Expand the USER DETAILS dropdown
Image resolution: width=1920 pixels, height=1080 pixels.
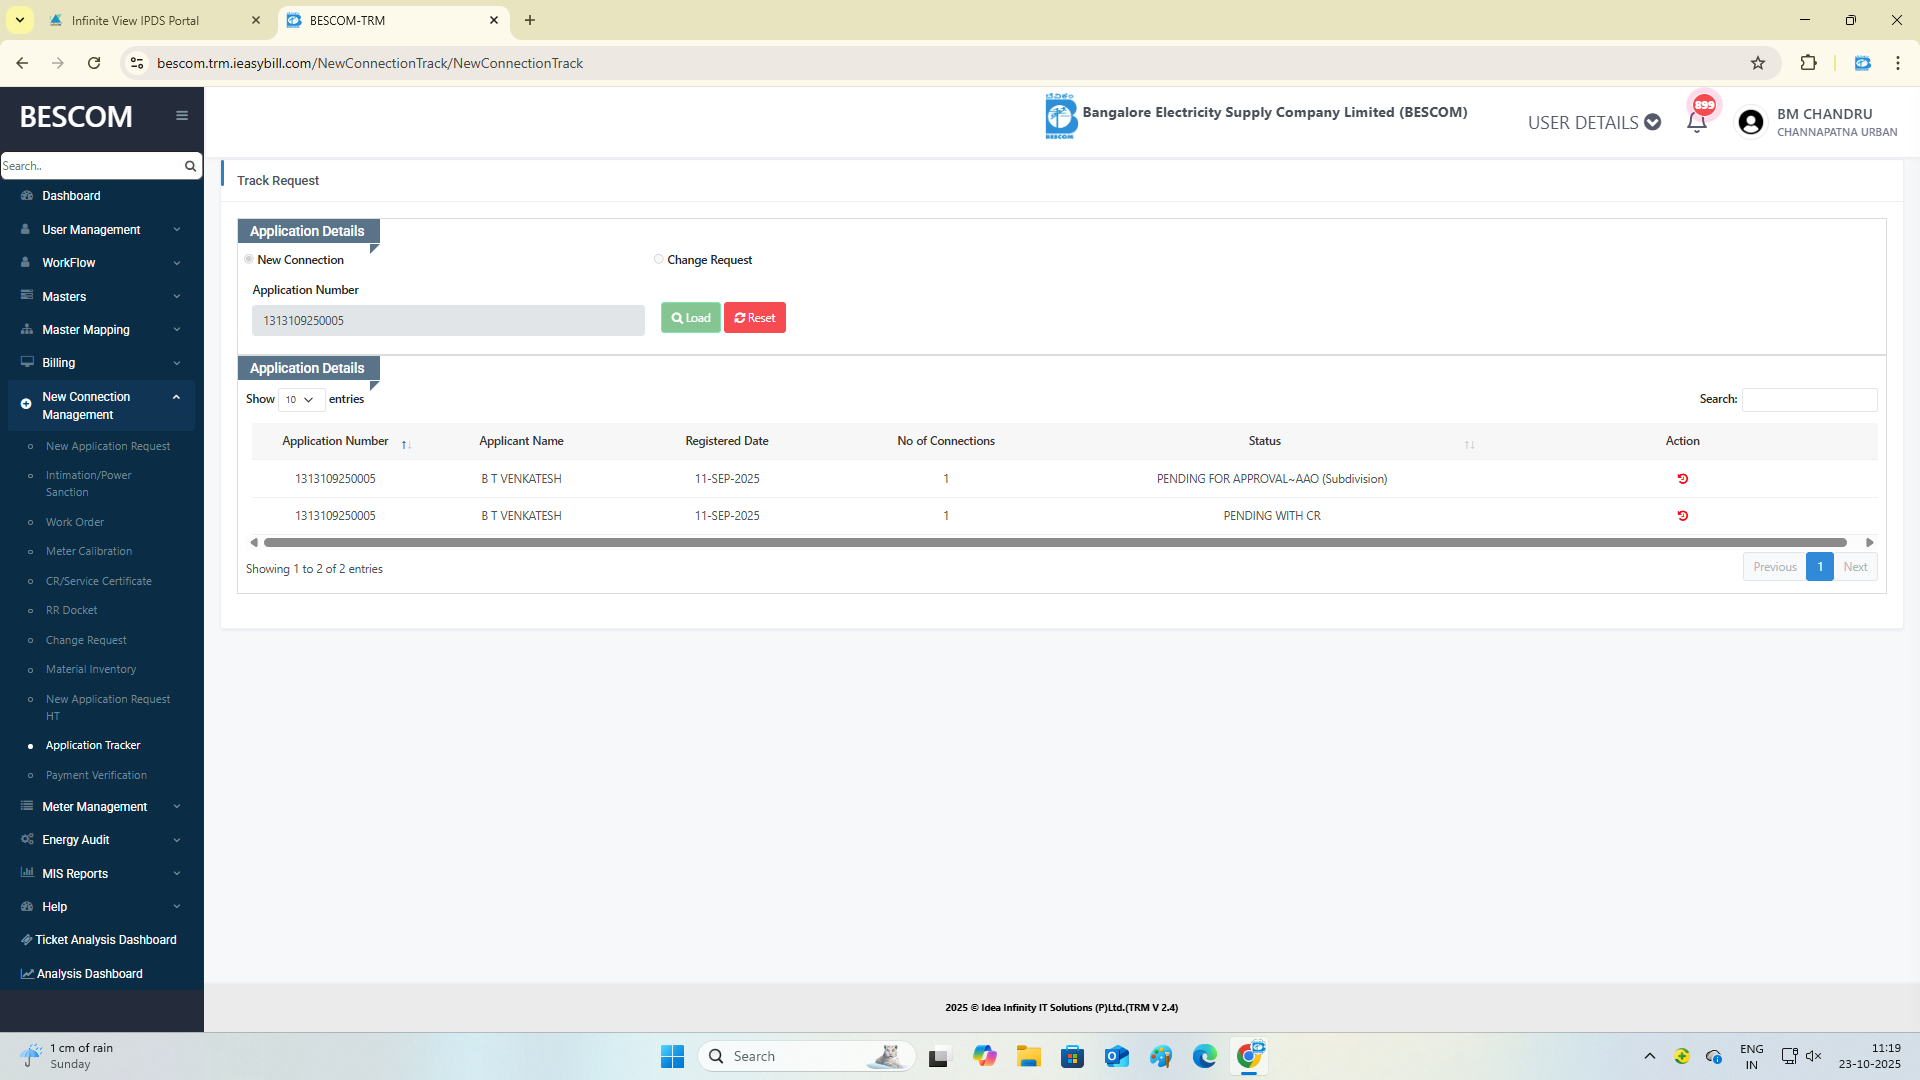click(x=1593, y=122)
